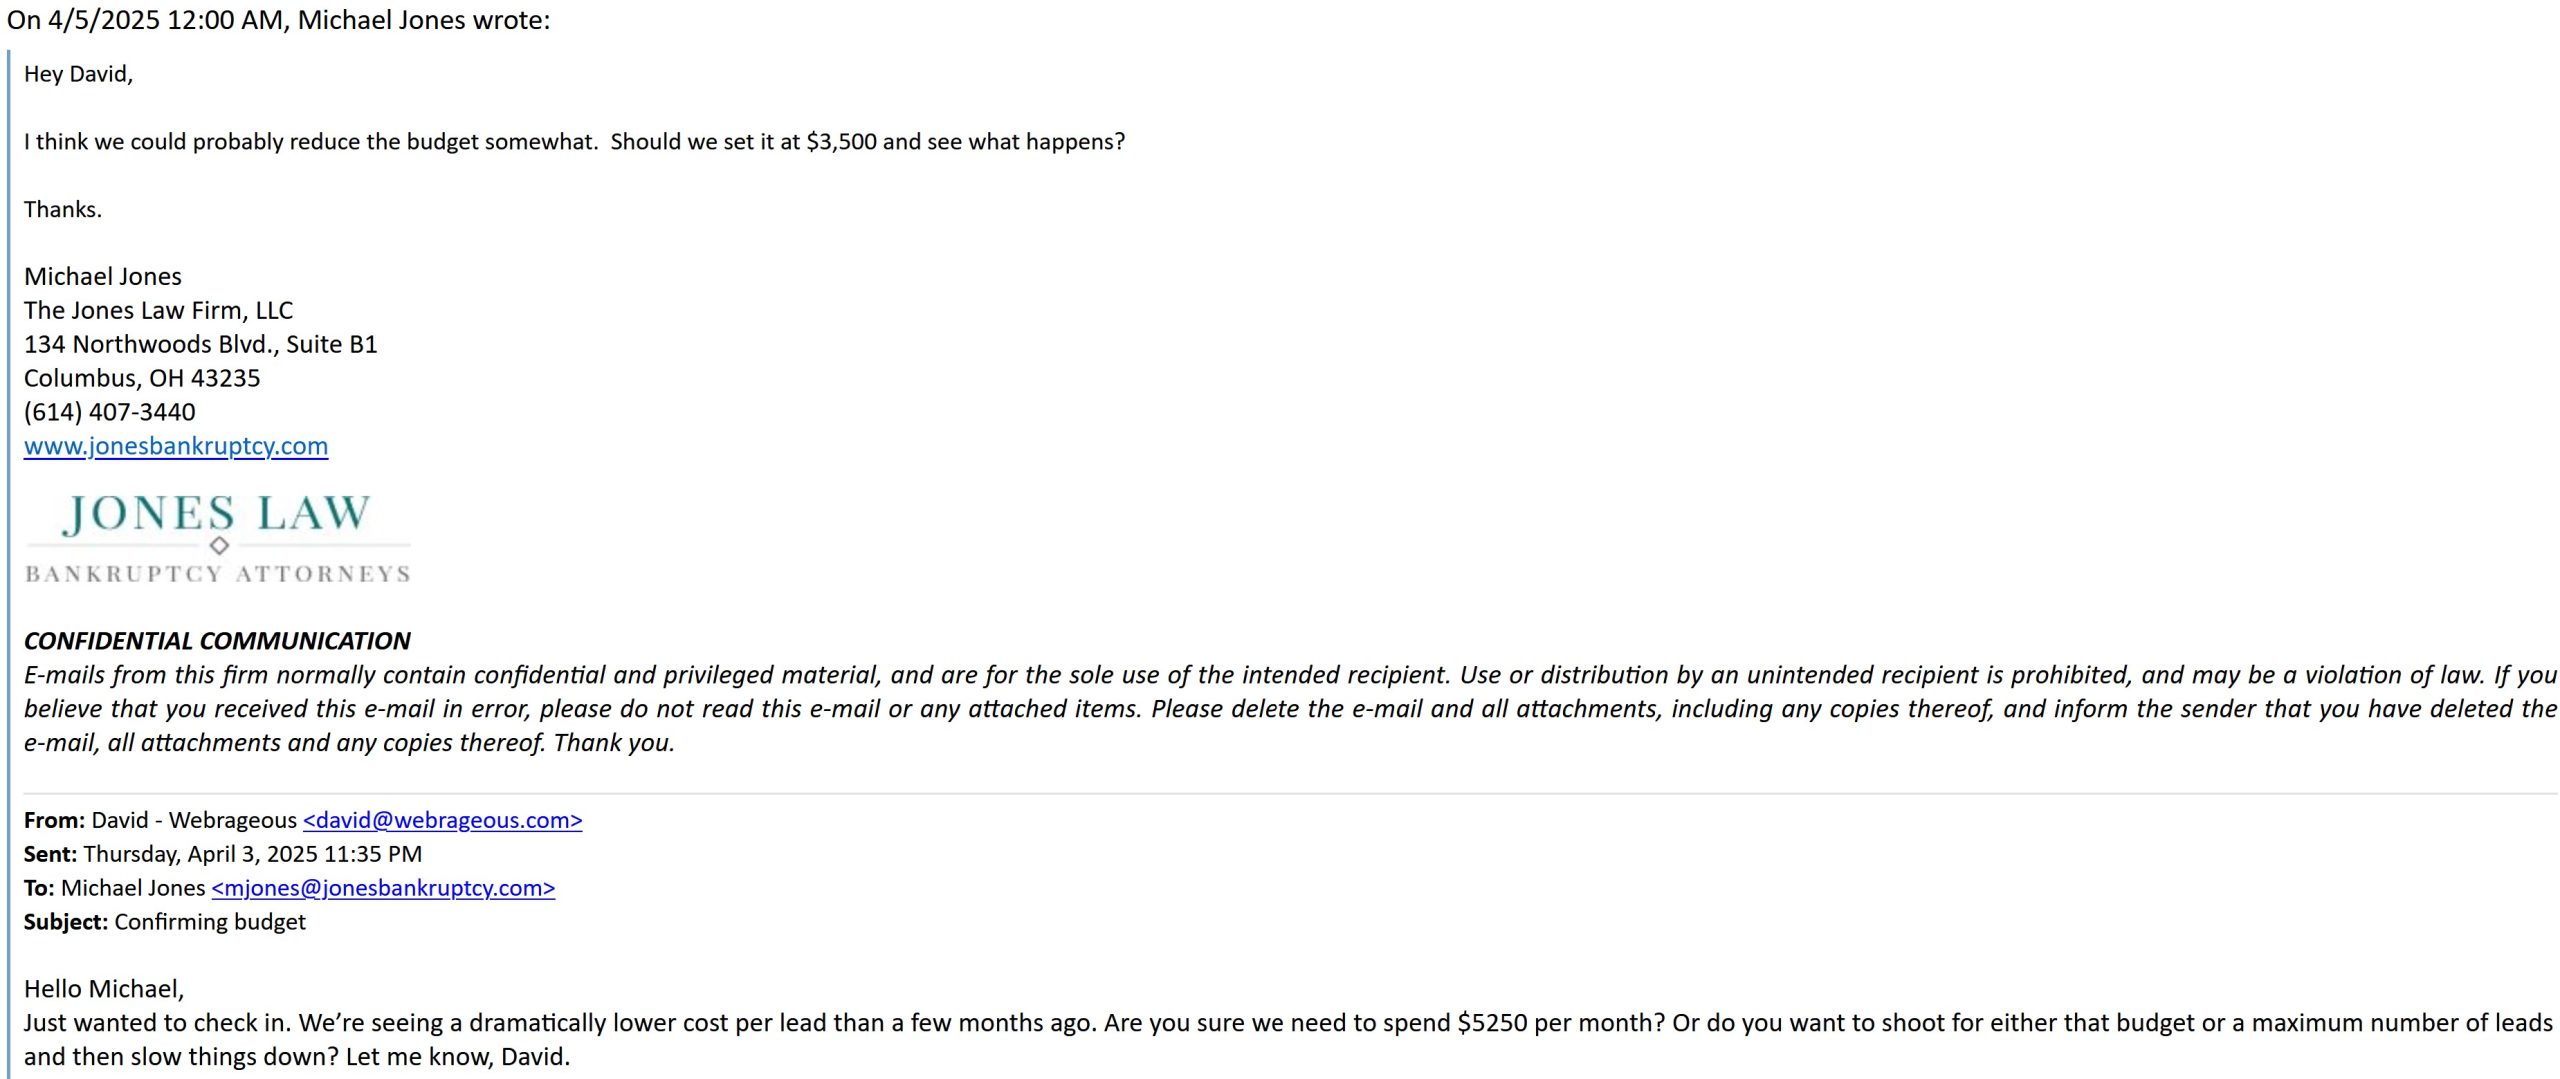Screen dimensions: 2560x1079
Task: Click the Jones Law logo image
Action: pos(218,538)
